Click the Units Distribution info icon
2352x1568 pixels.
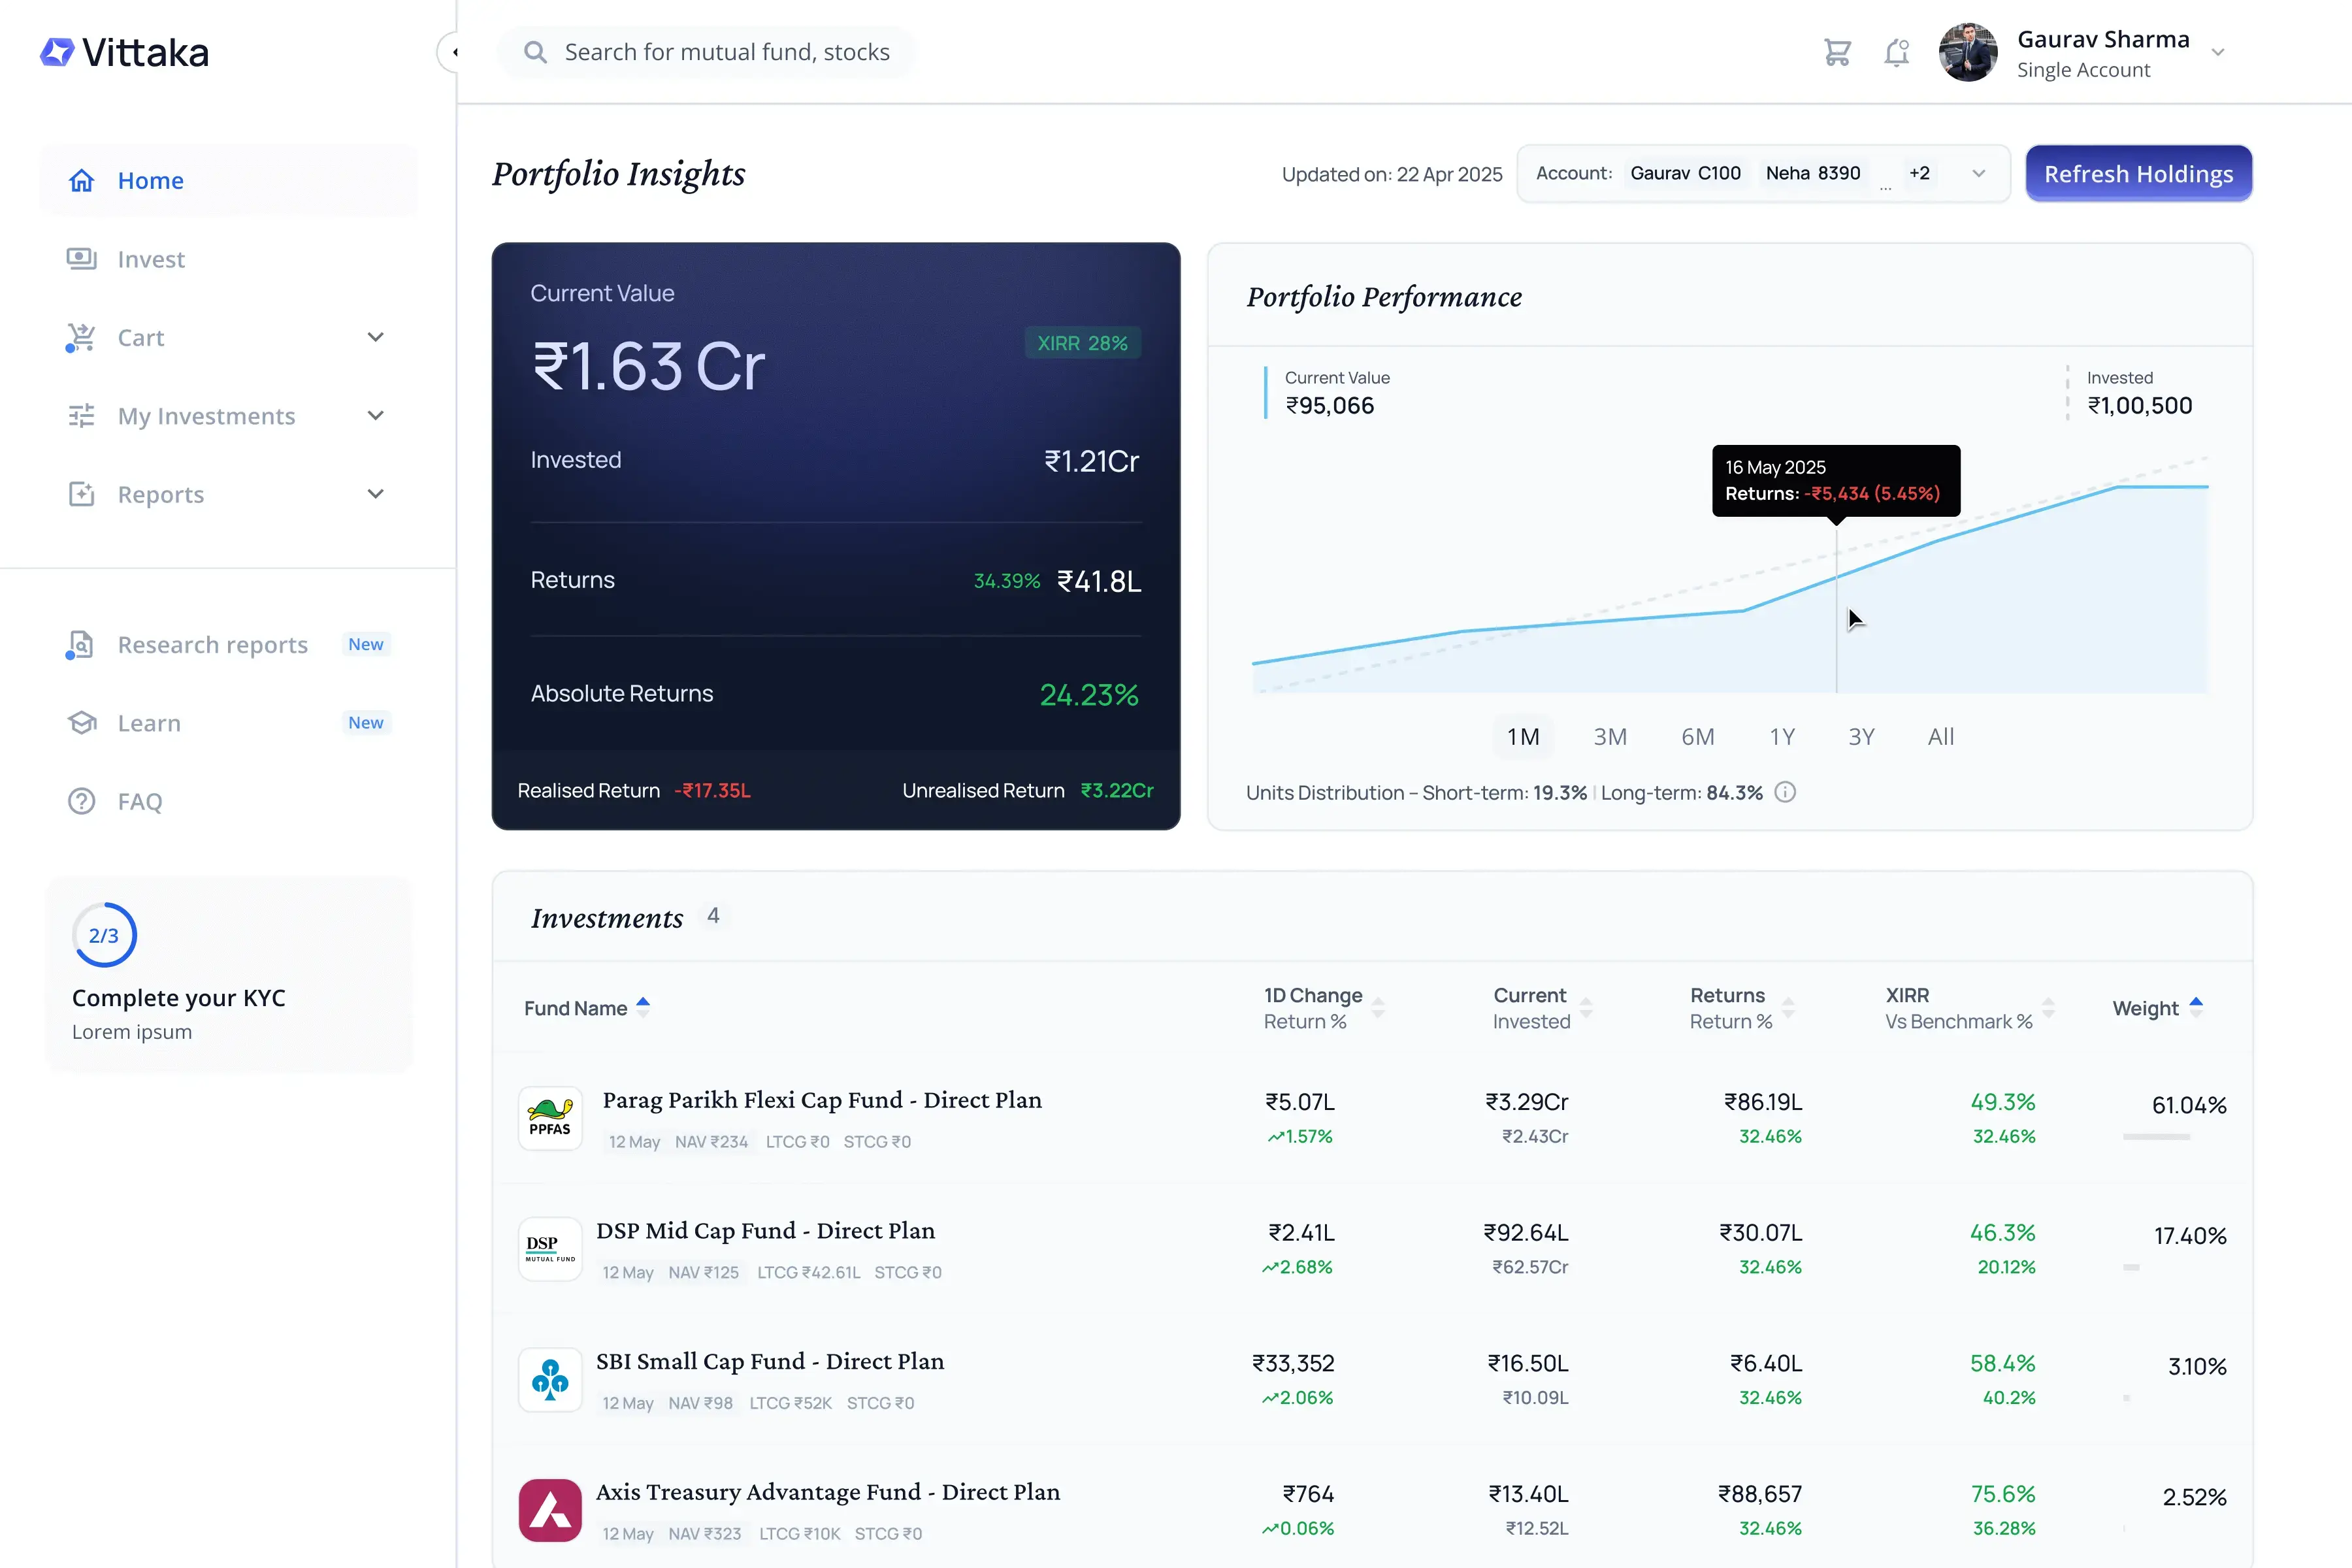pyautogui.click(x=1785, y=793)
